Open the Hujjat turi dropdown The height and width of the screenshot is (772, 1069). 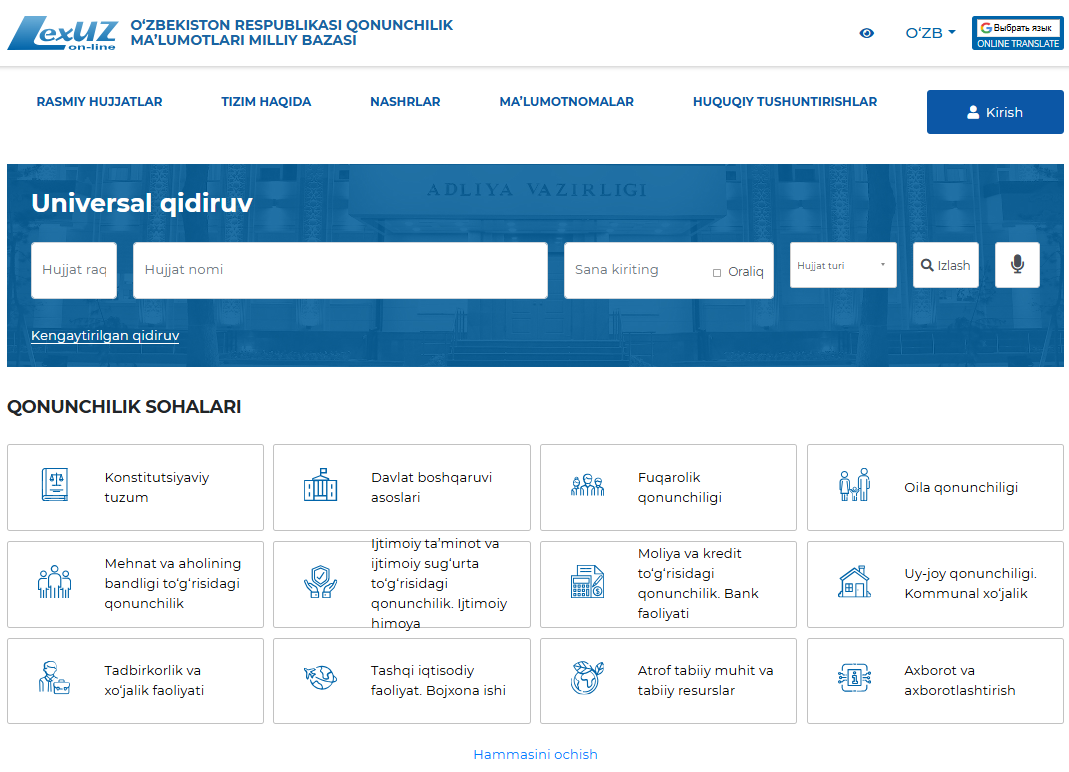click(x=842, y=265)
